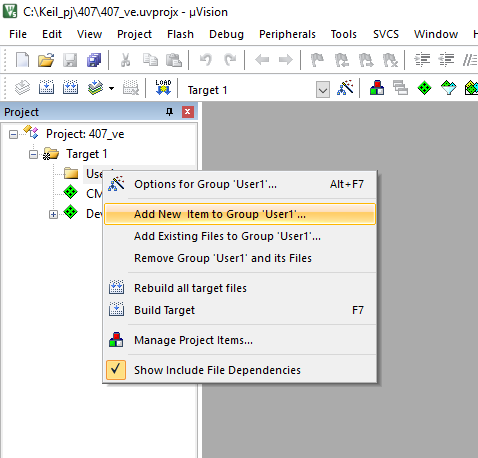Viewport: 478px width, 458px height.
Task: Open the Tools menu
Action: [343, 34]
